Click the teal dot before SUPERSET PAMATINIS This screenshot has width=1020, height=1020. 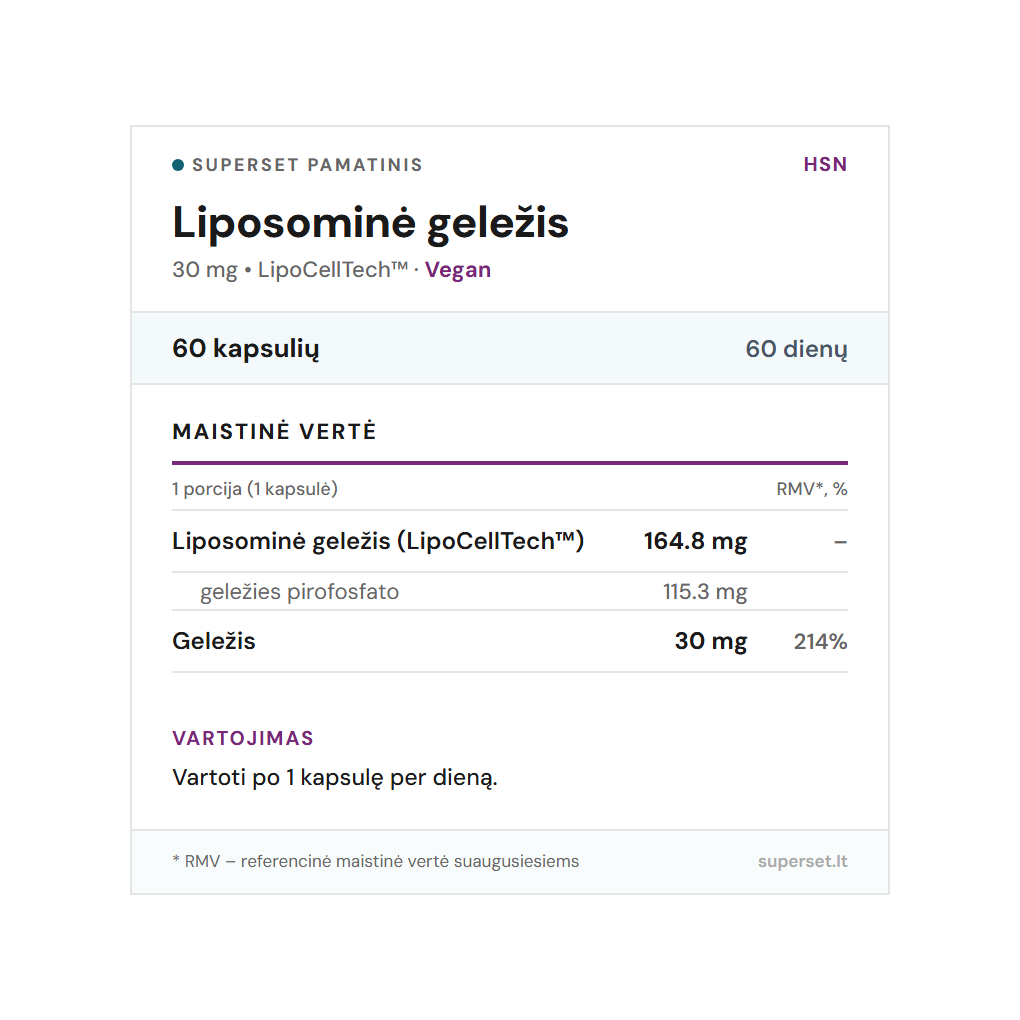pyautogui.click(x=178, y=165)
